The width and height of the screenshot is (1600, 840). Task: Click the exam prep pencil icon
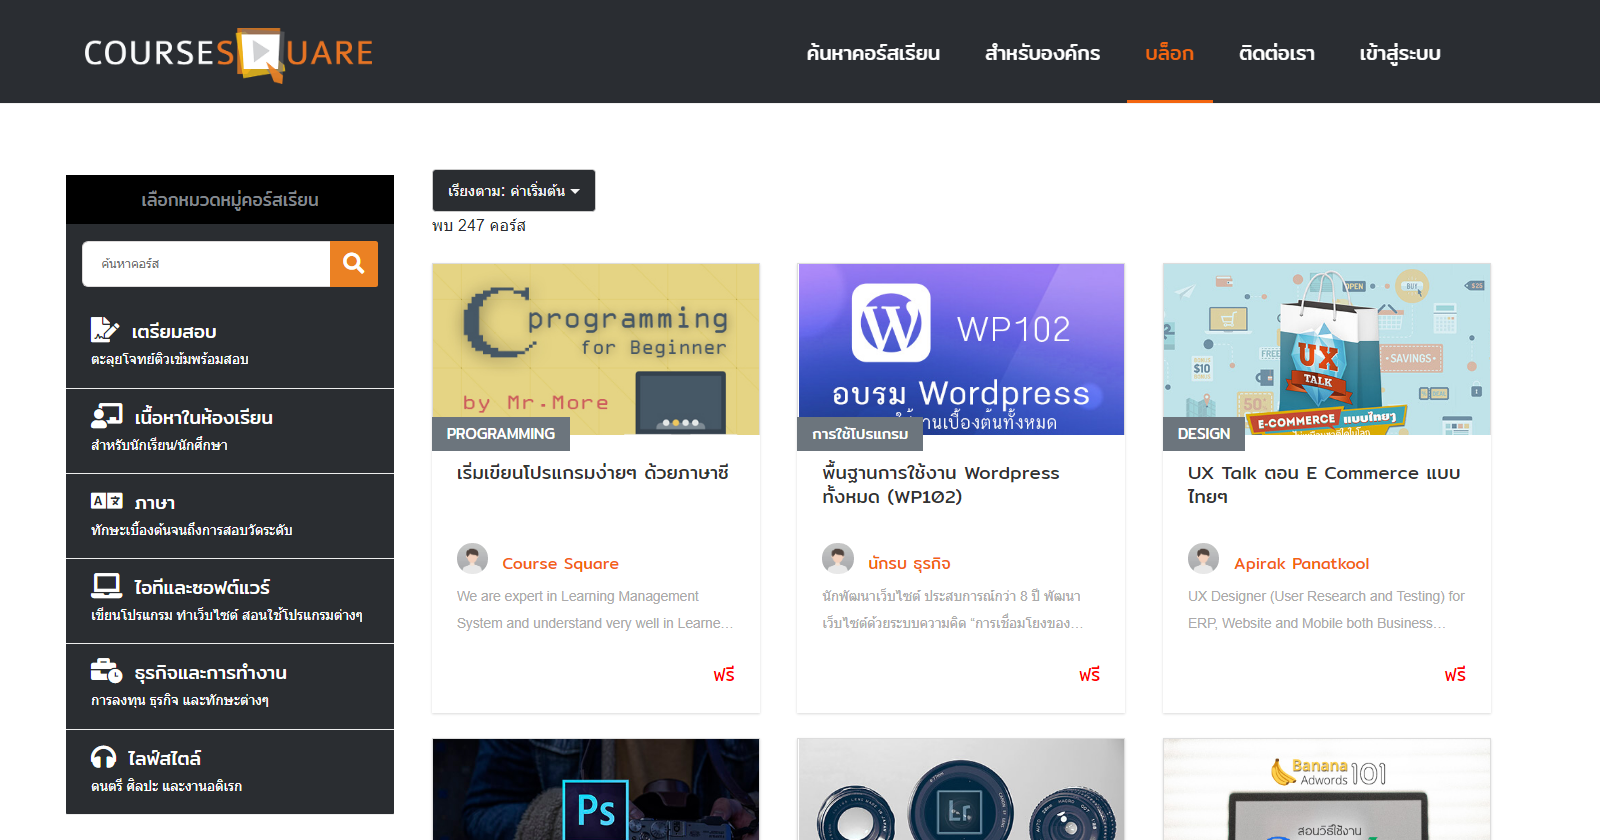(105, 330)
